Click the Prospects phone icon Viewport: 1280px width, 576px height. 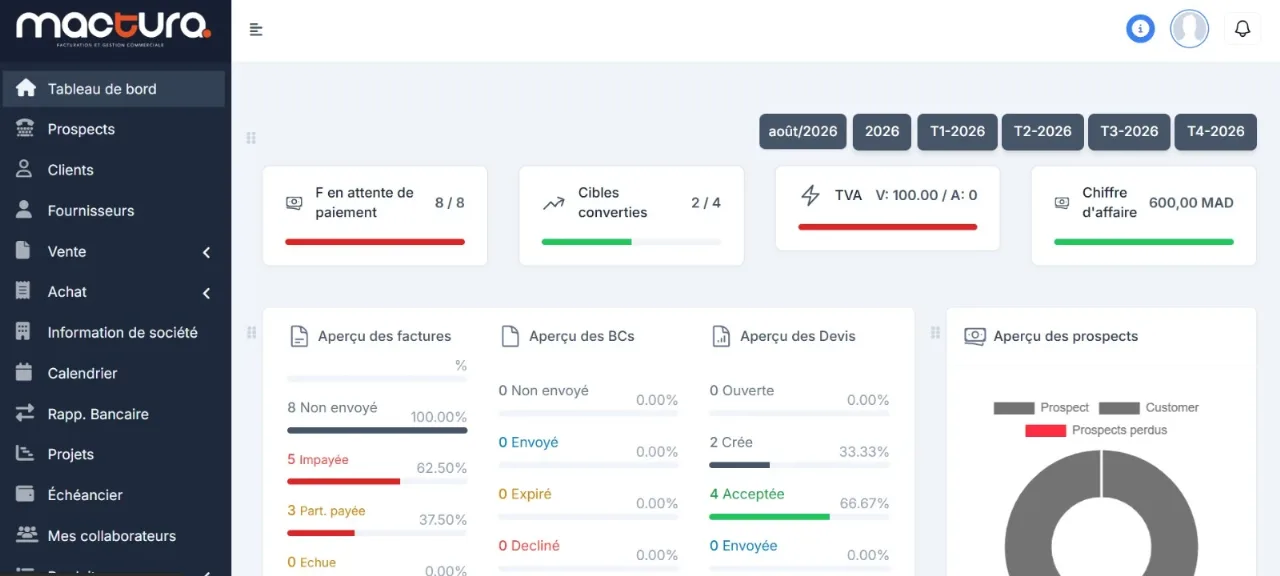pos(26,129)
